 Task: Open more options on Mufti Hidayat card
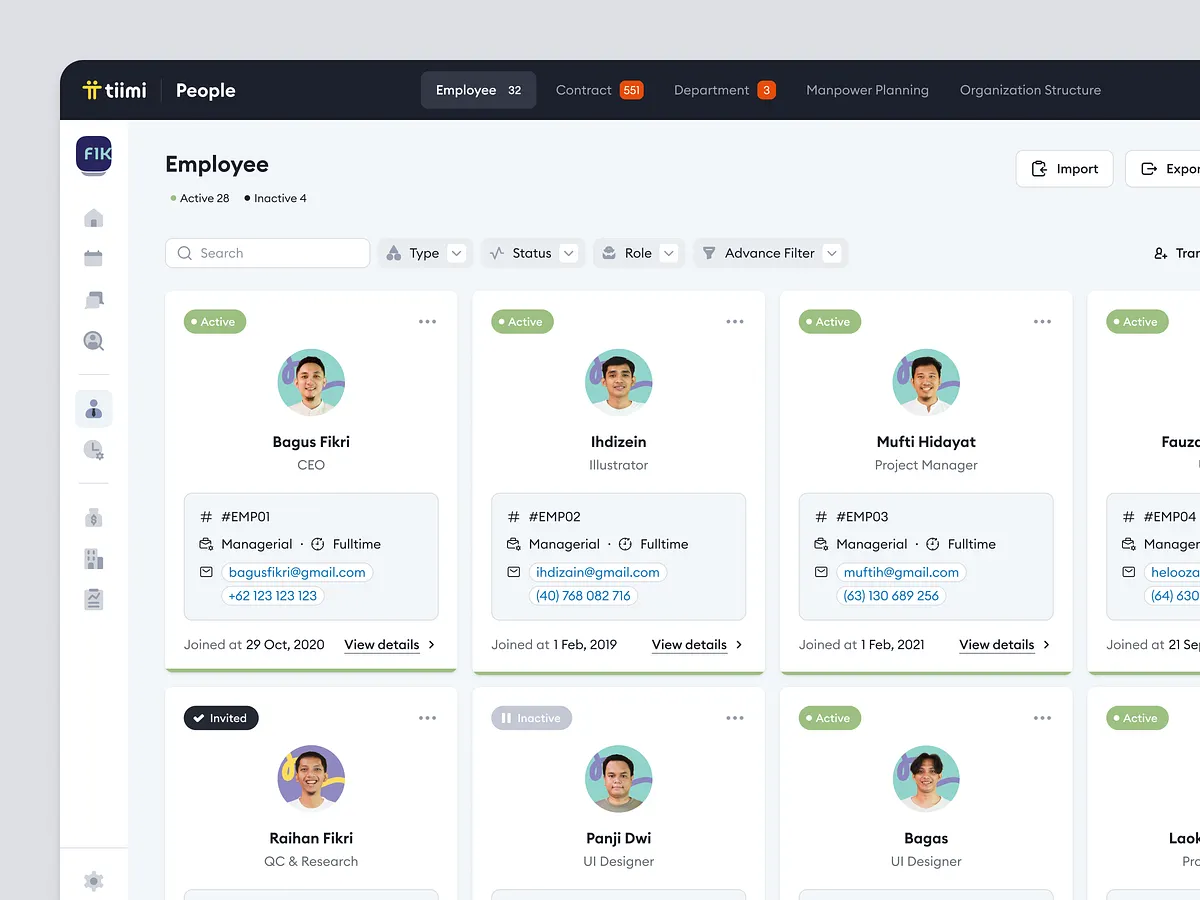pos(1043,322)
